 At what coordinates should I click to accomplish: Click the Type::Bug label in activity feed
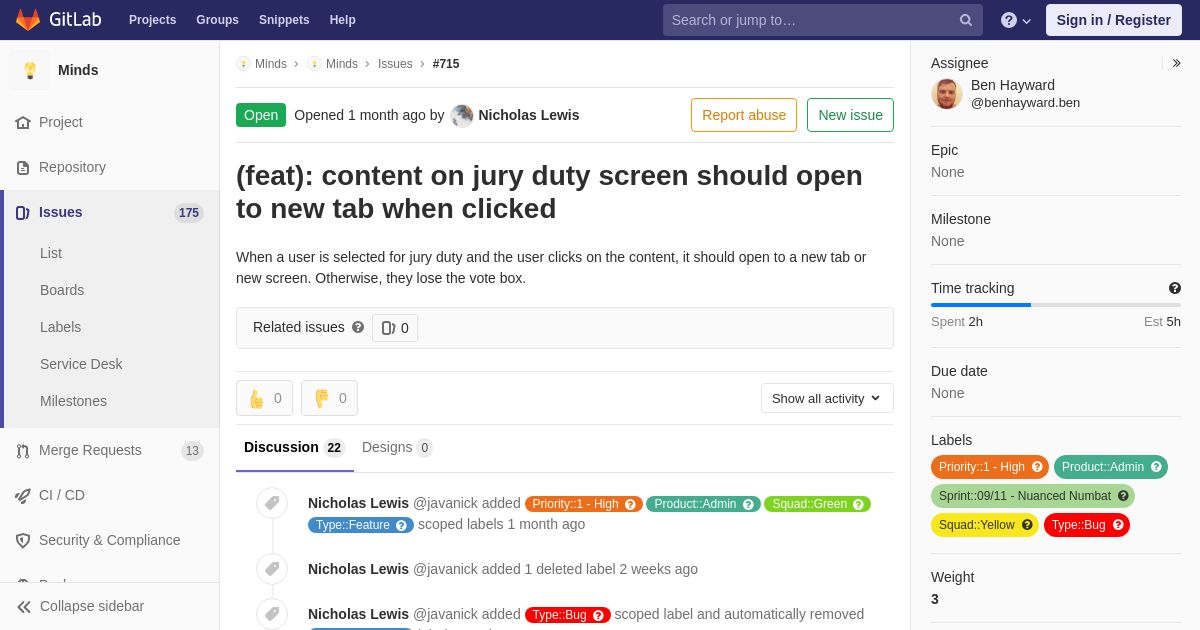pyautogui.click(x=568, y=615)
